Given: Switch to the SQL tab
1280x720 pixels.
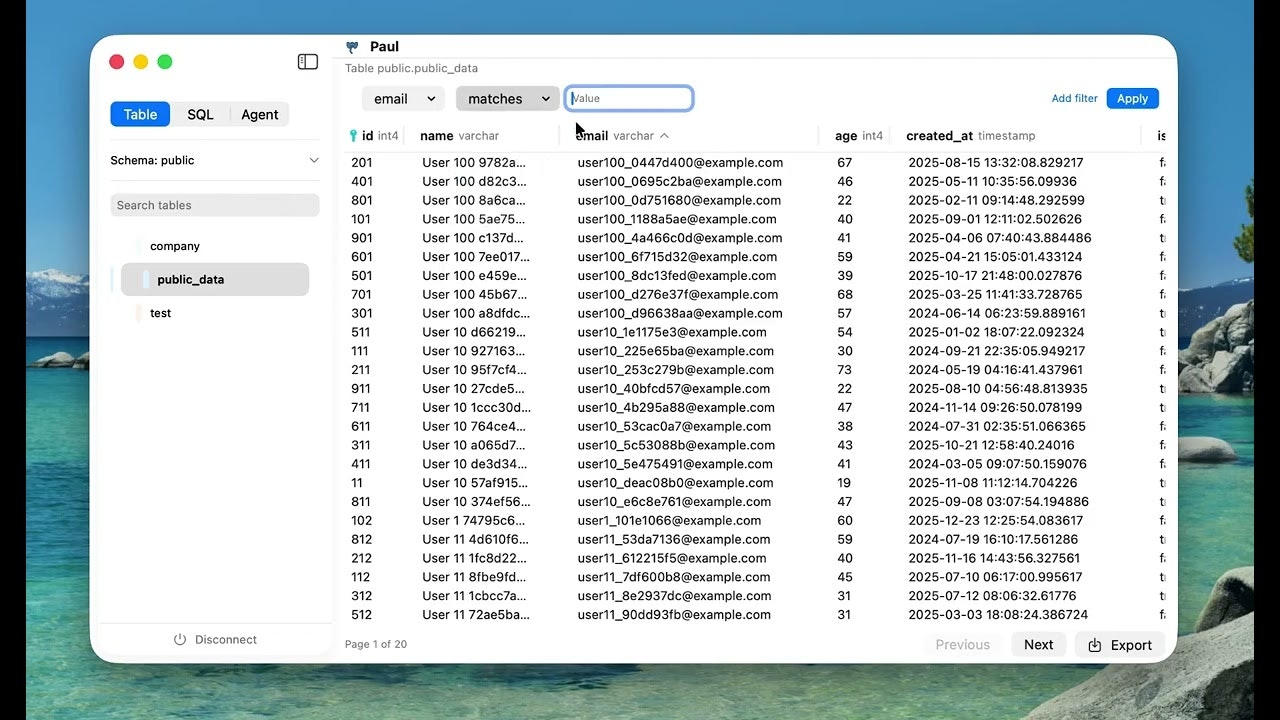Looking at the screenshot, I should tap(200, 115).
